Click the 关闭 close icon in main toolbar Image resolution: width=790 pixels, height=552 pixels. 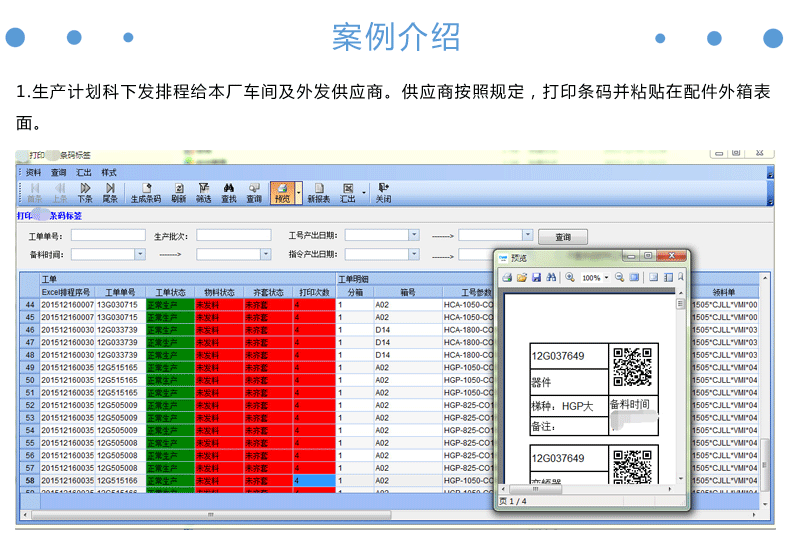383,191
